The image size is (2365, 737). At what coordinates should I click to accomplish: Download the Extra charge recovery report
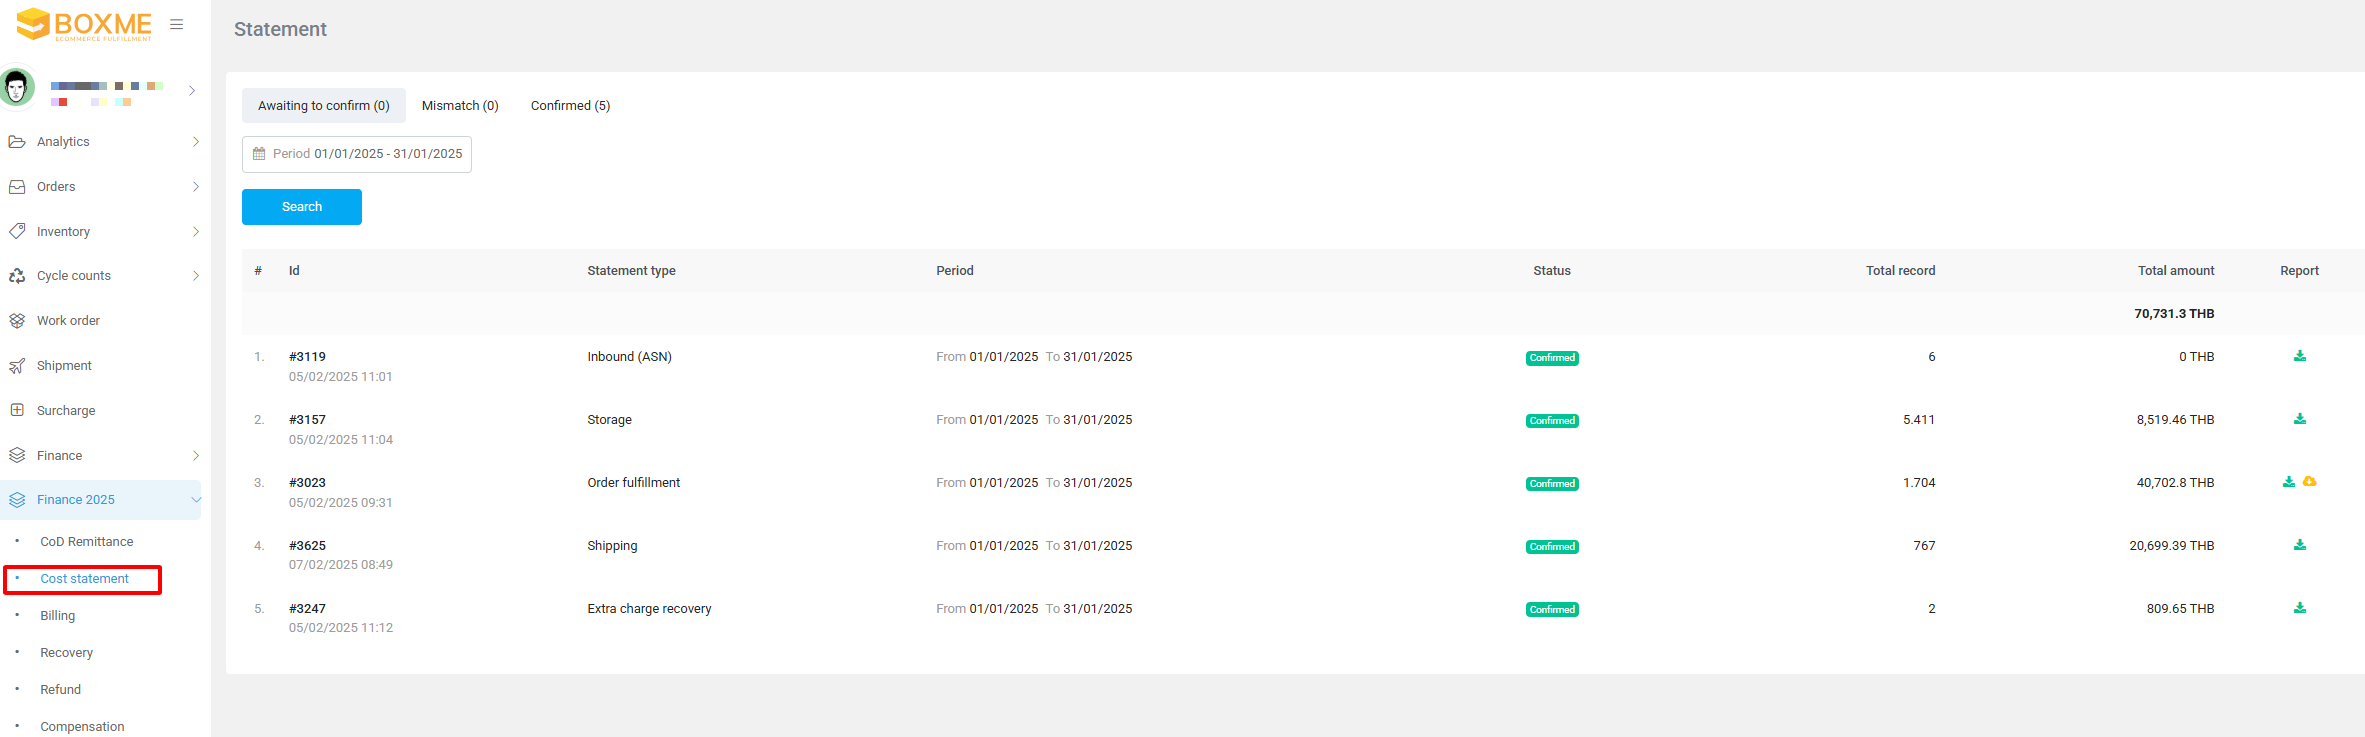pyautogui.click(x=2299, y=608)
